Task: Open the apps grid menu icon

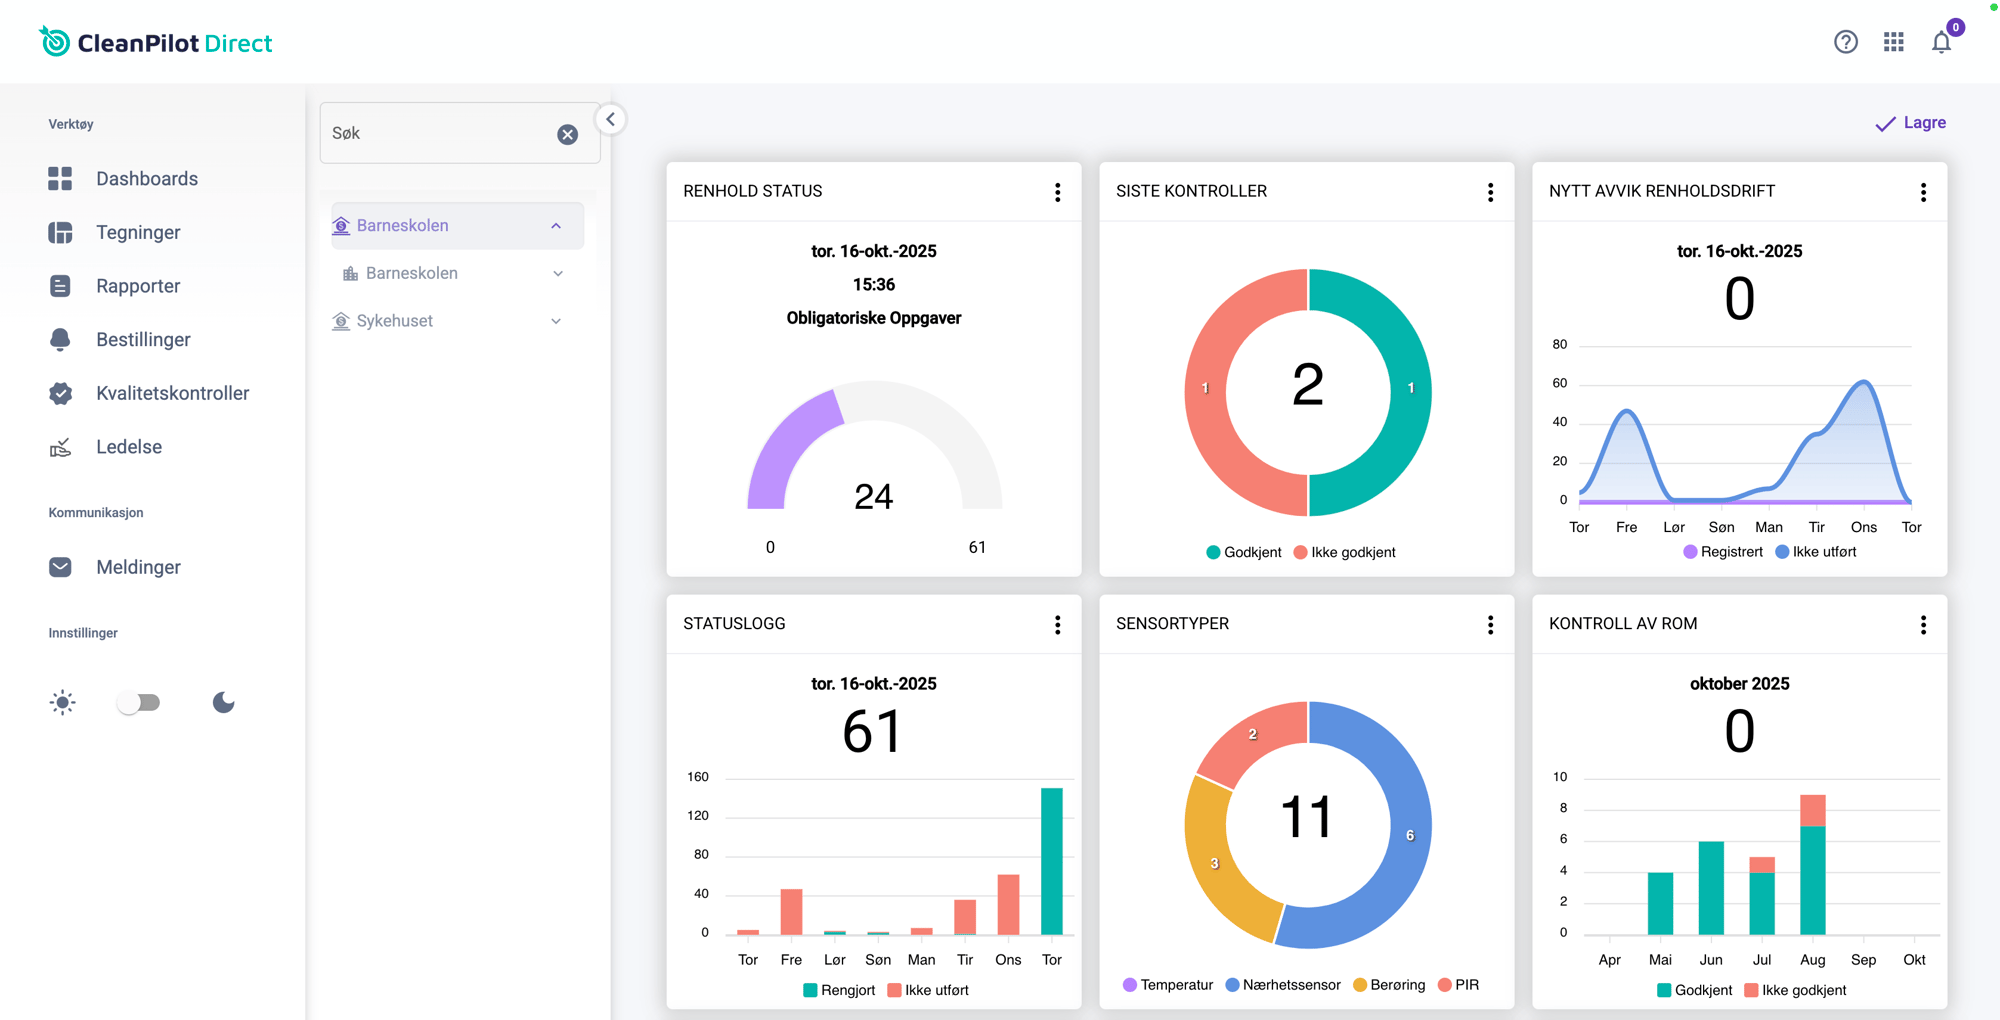Action: point(1893,42)
